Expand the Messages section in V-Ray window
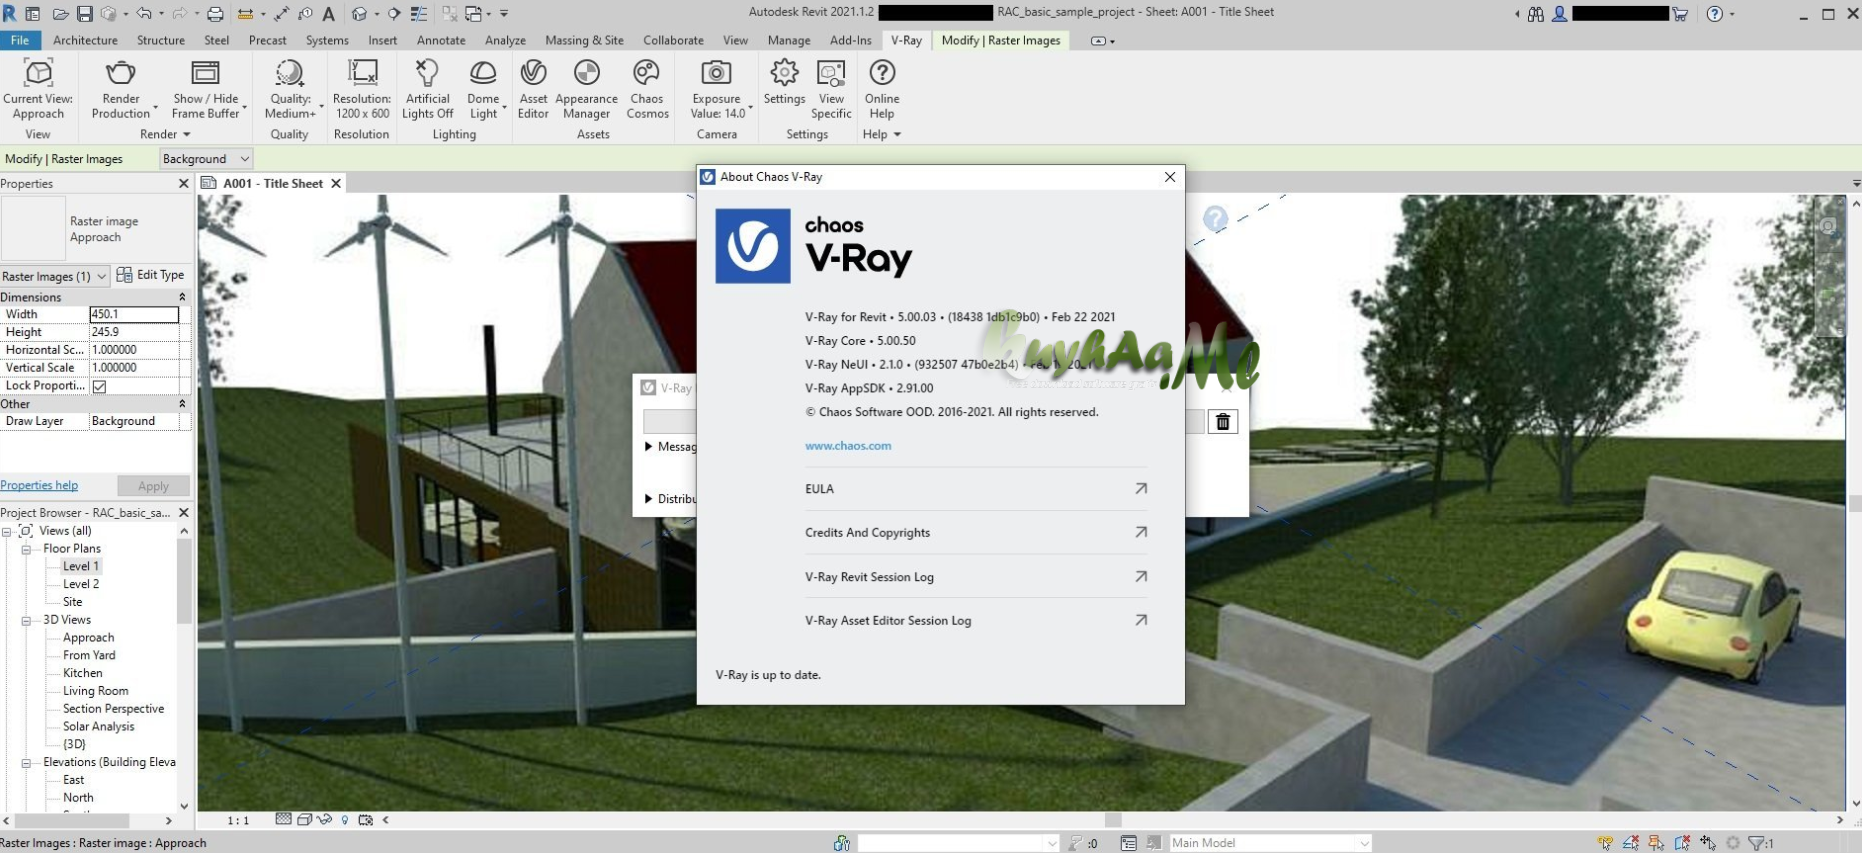Image resolution: width=1862 pixels, height=853 pixels. coord(648,447)
